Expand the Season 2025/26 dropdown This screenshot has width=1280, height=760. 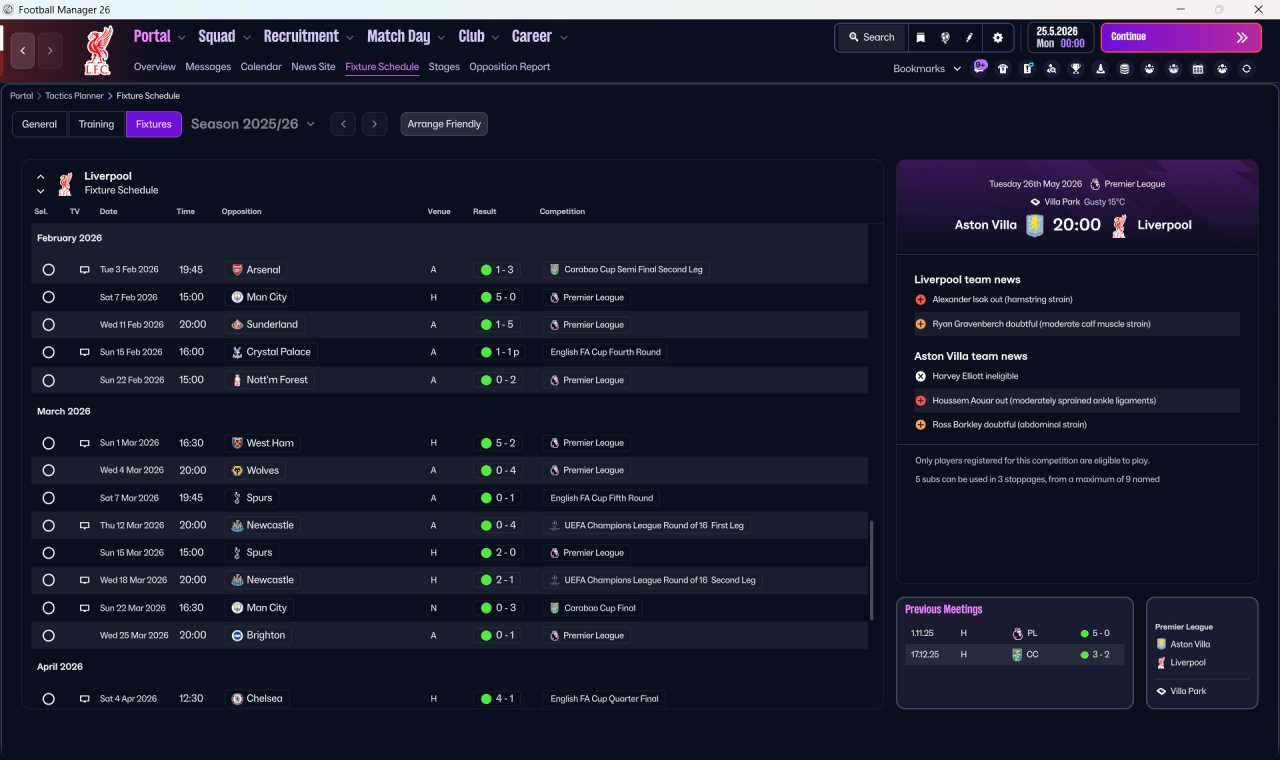coord(253,124)
